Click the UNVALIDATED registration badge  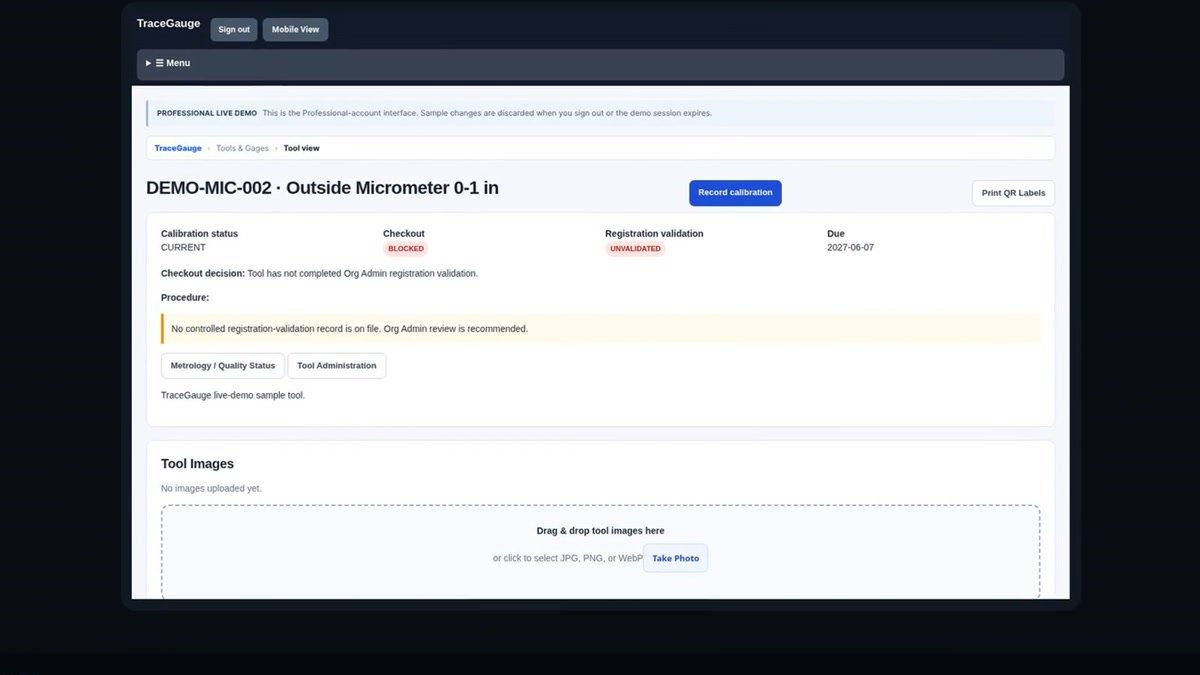pos(635,248)
